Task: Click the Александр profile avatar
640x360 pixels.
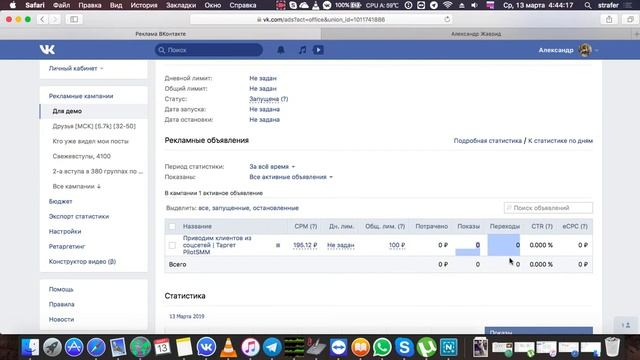Action: 585,50
